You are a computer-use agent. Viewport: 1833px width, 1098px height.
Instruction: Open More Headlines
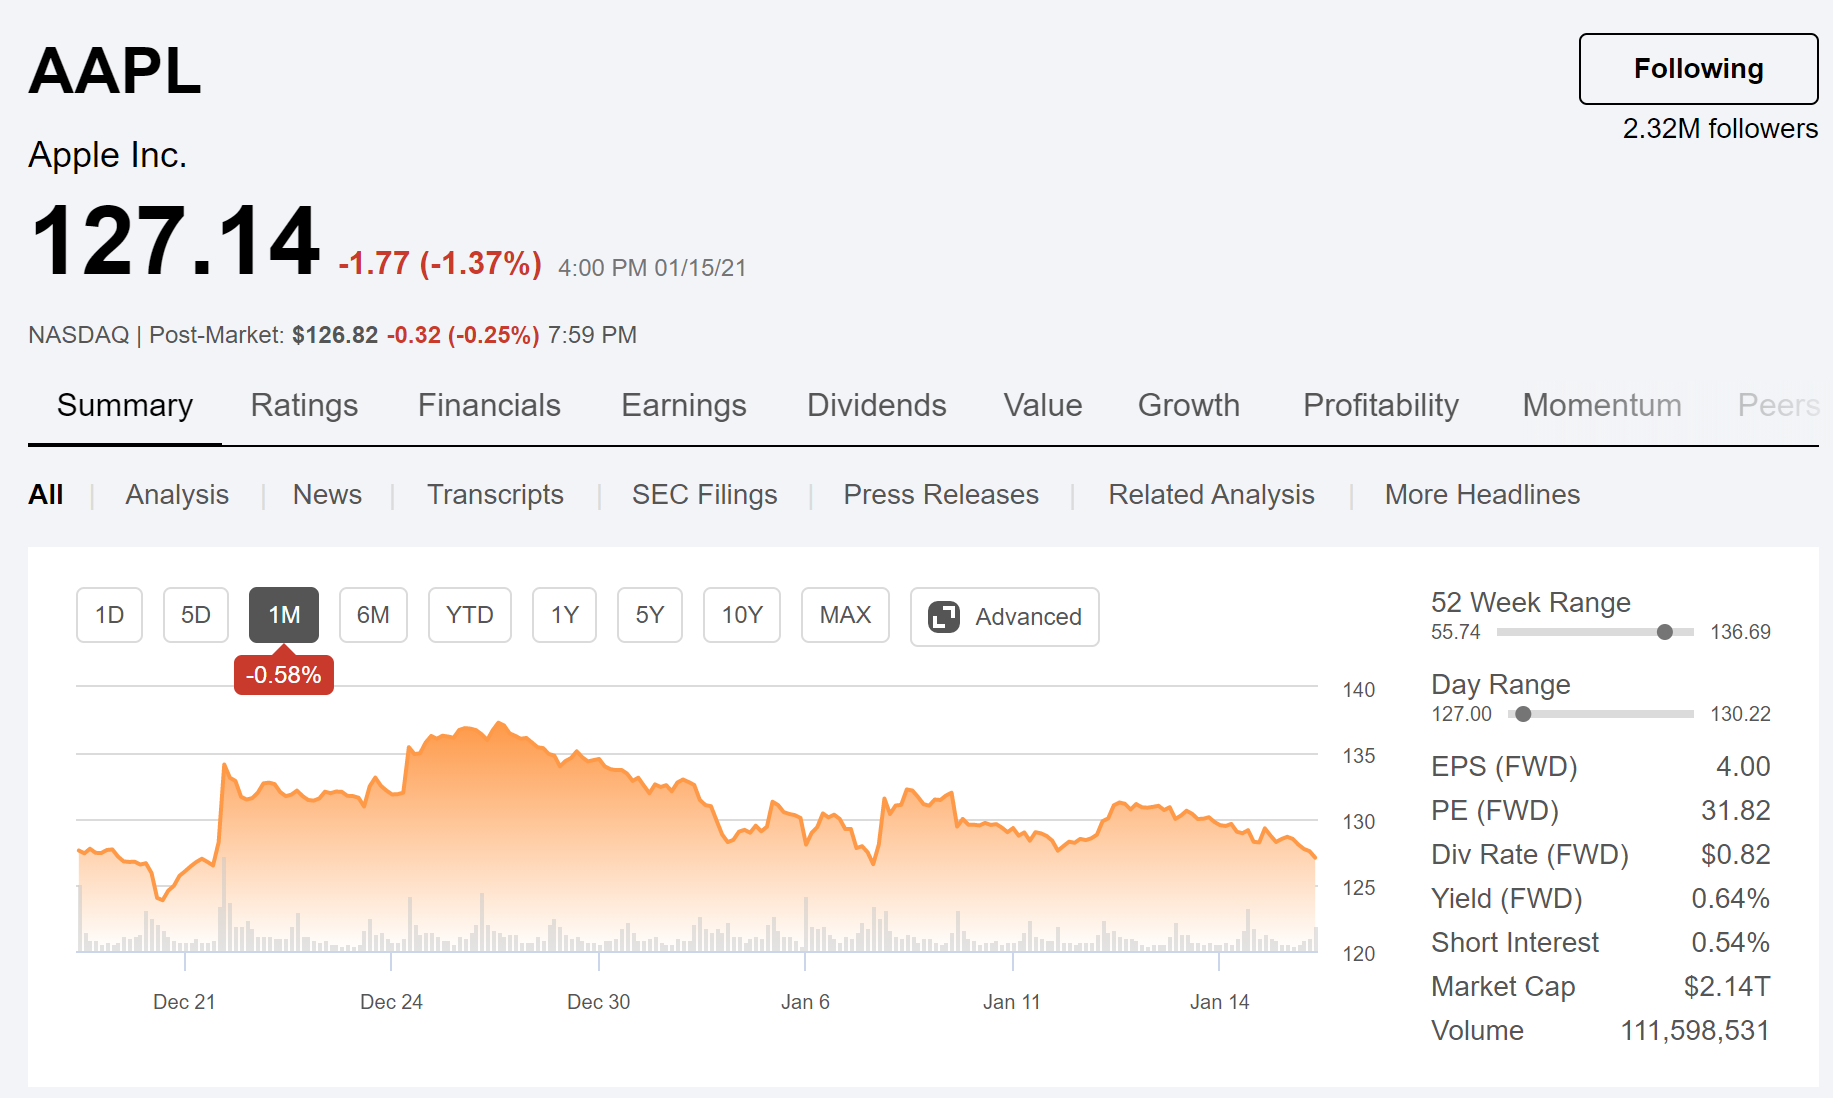(x=1482, y=495)
